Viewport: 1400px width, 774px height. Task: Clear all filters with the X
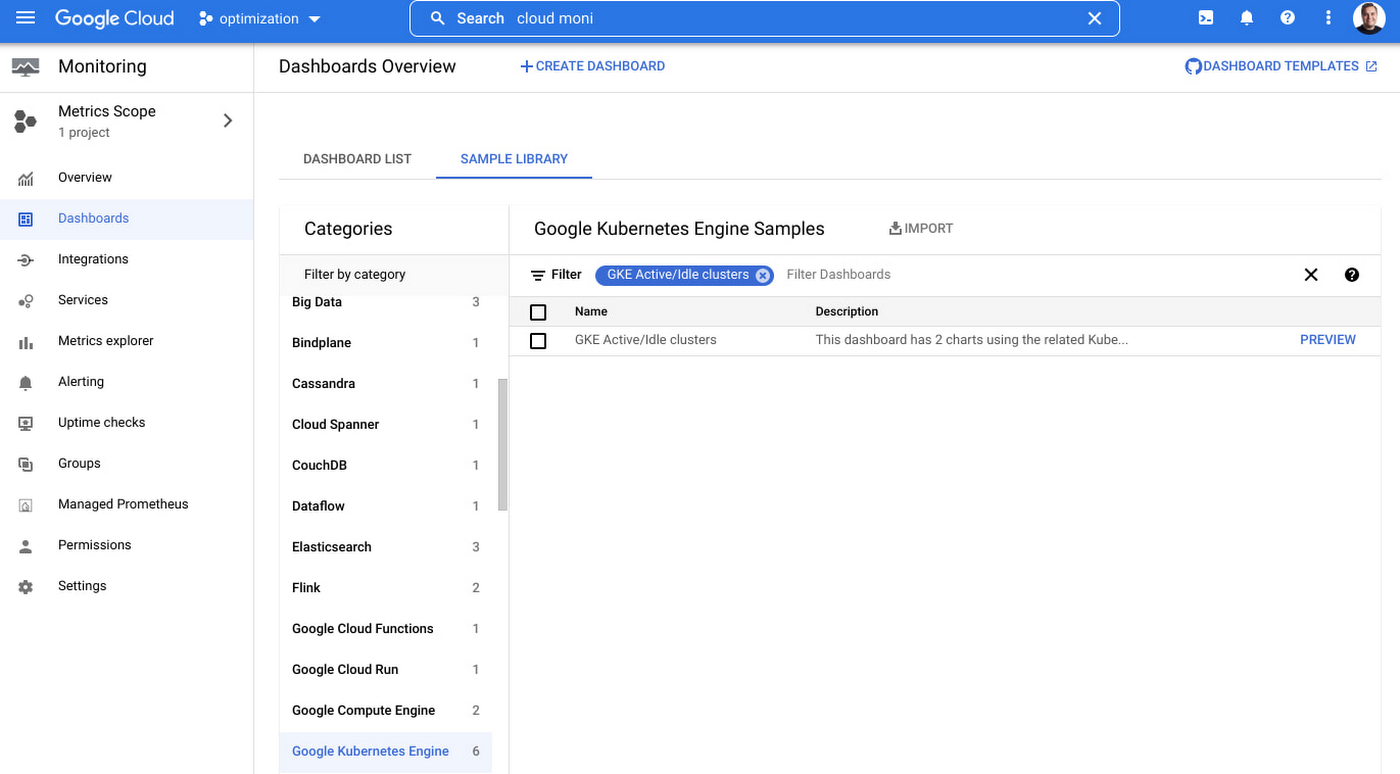point(1311,275)
